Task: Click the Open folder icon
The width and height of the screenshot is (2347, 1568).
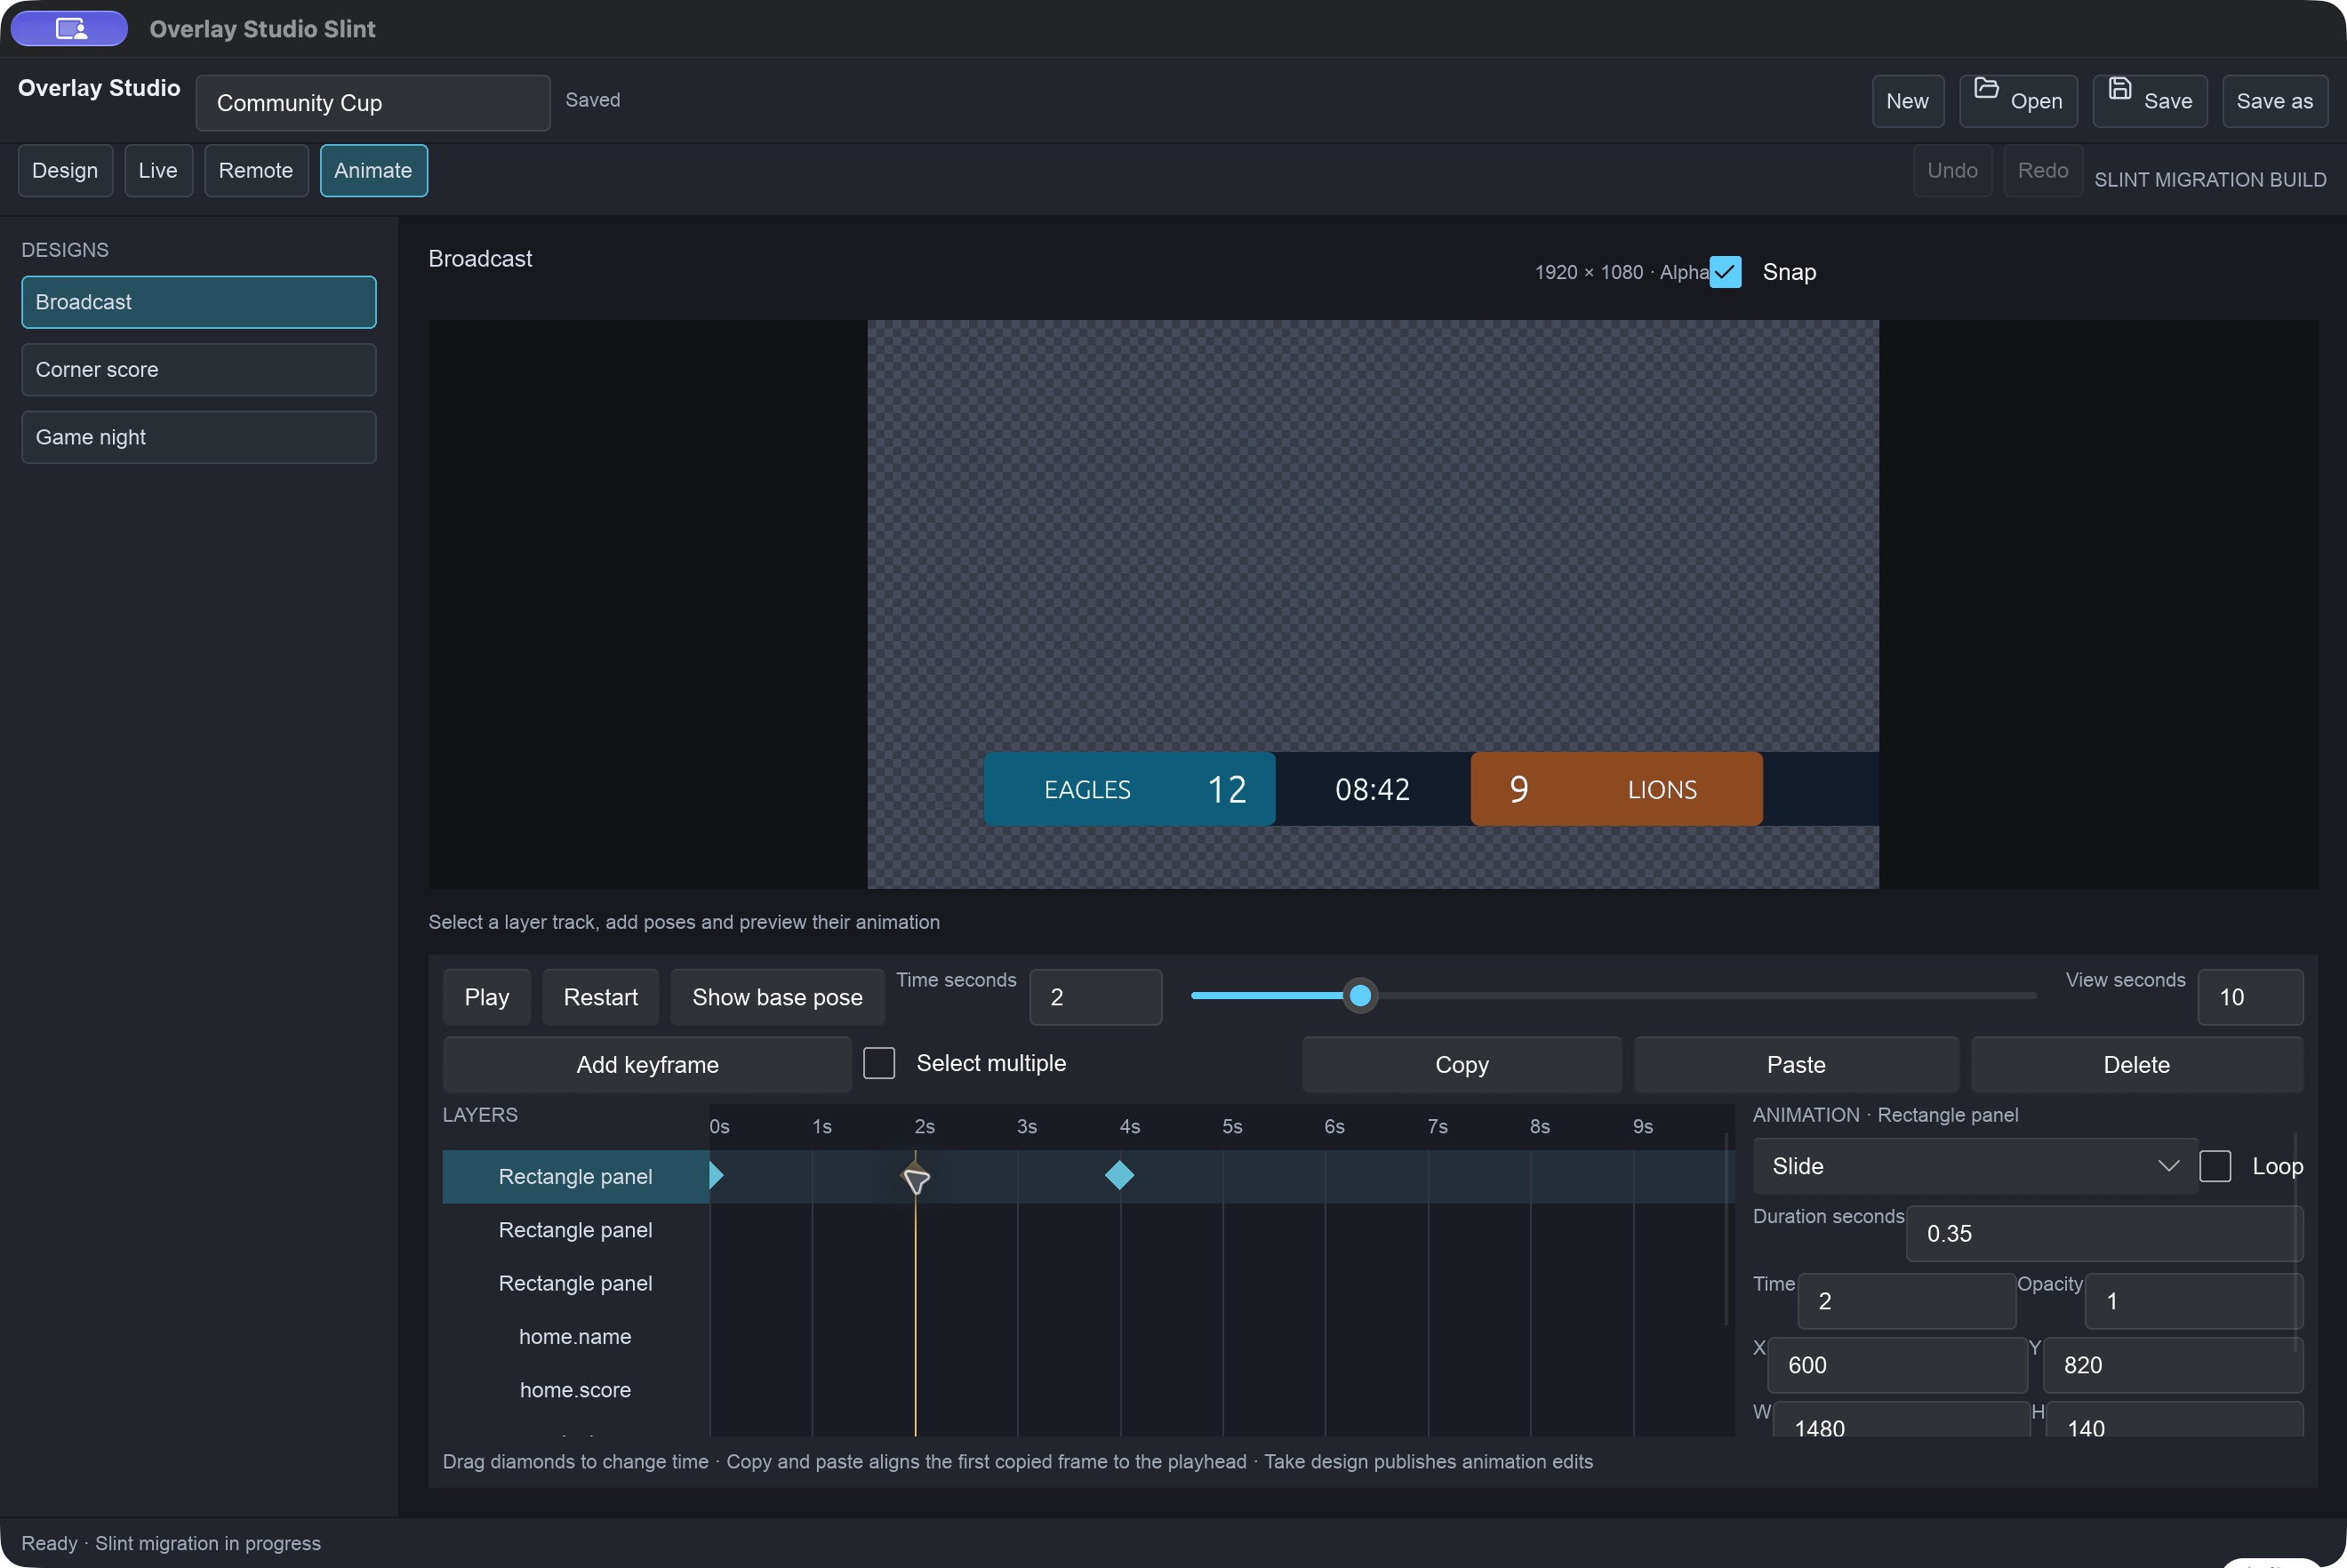Action: pos(1986,89)
